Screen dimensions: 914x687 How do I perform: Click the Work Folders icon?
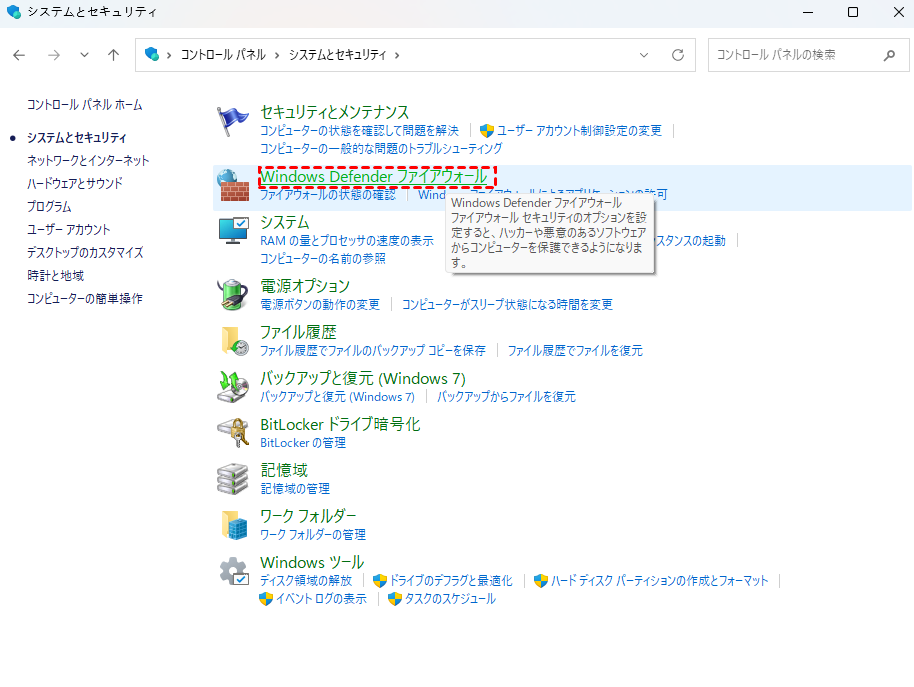(x=233, y=524)
